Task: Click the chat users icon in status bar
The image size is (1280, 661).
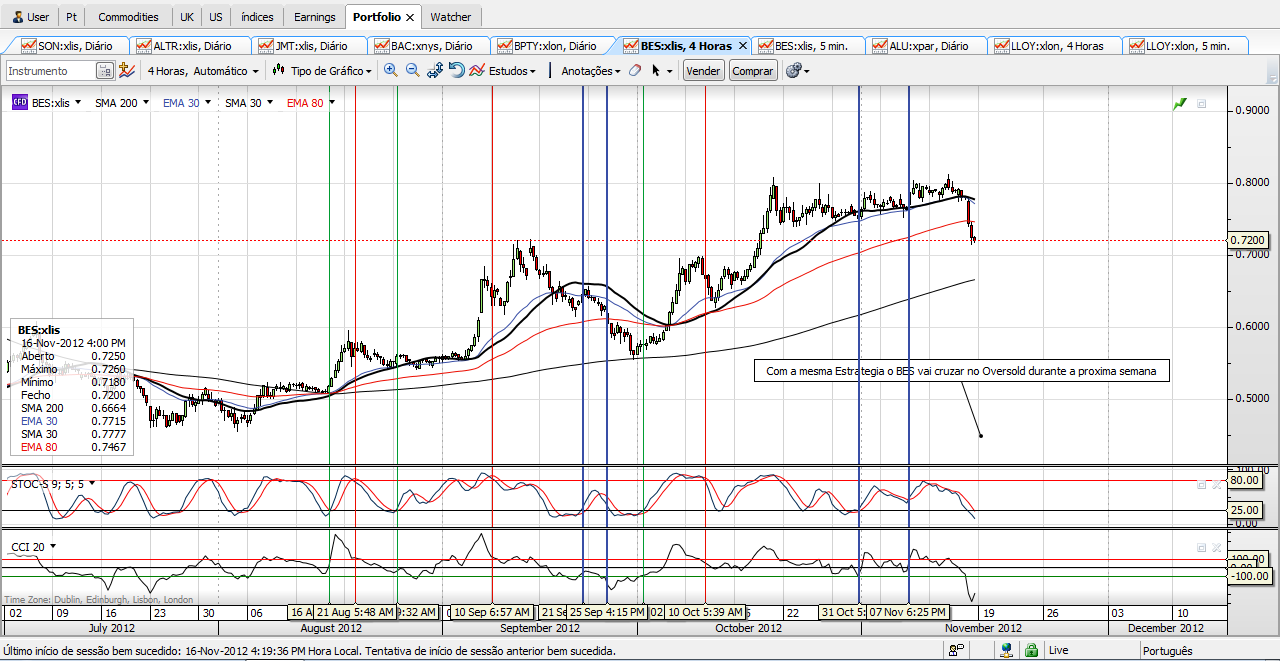Action: [x=956, y=650]
